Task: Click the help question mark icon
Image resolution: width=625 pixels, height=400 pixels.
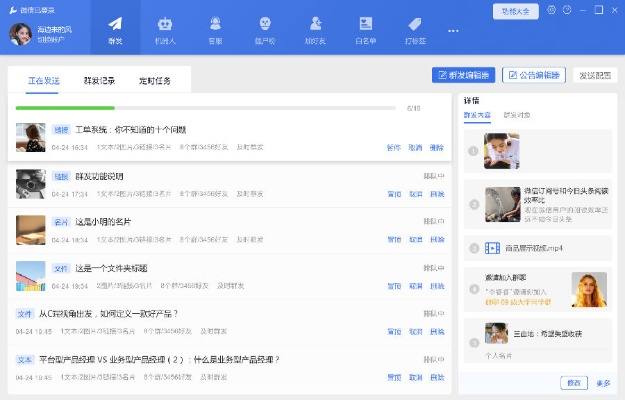Action: coord(567,10)
